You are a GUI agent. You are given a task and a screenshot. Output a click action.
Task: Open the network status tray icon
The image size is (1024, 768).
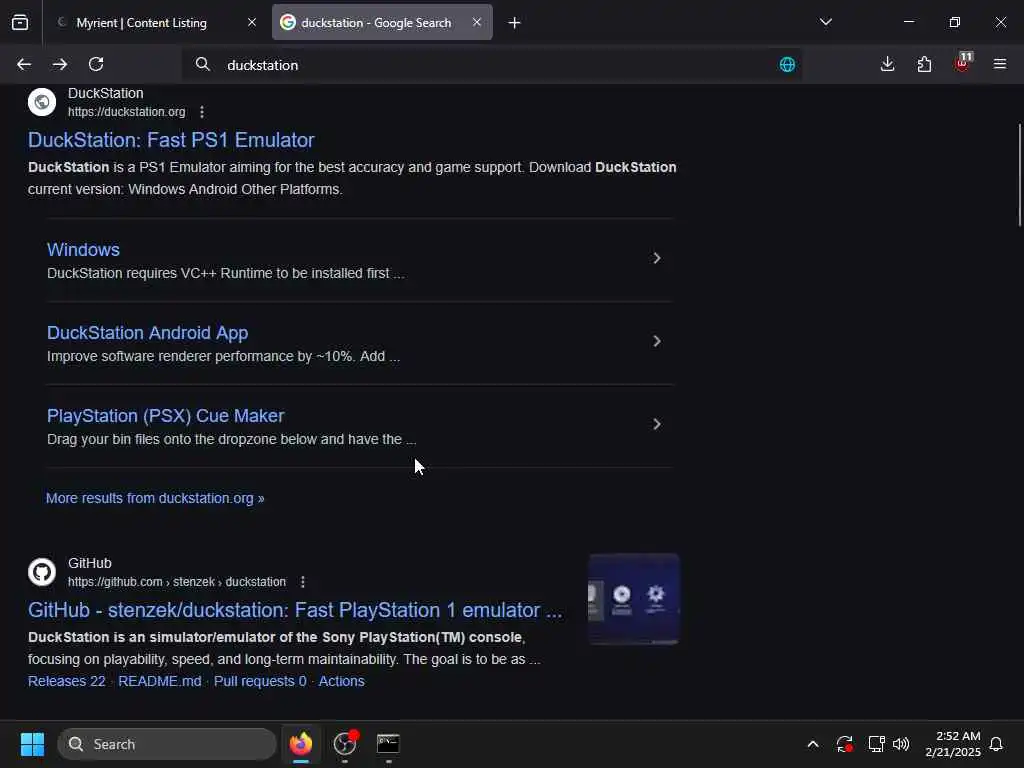[876, 744]
